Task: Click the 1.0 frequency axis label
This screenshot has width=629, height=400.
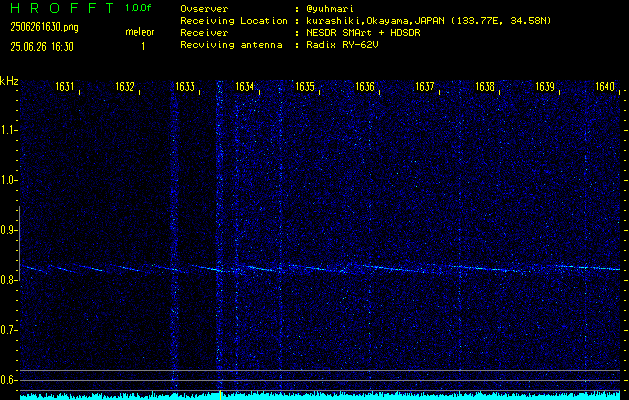Action: (8, 180)
